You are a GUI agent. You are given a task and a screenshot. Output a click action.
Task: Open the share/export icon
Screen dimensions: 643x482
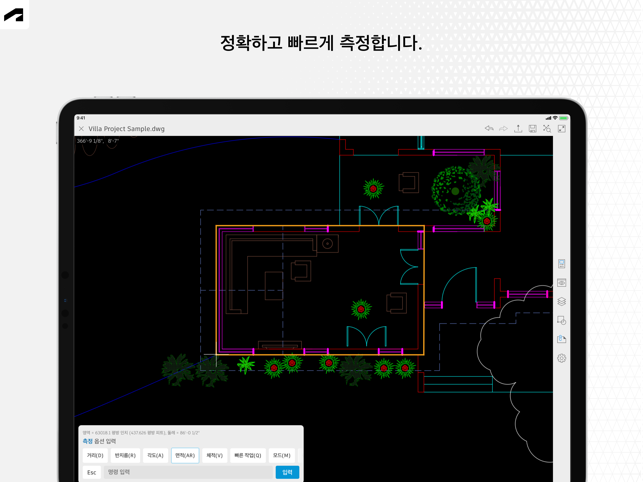click(x=518, y=129)
